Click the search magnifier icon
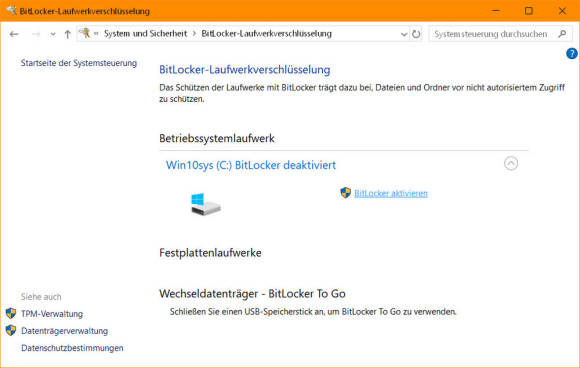580x368 pixels. 562,34
